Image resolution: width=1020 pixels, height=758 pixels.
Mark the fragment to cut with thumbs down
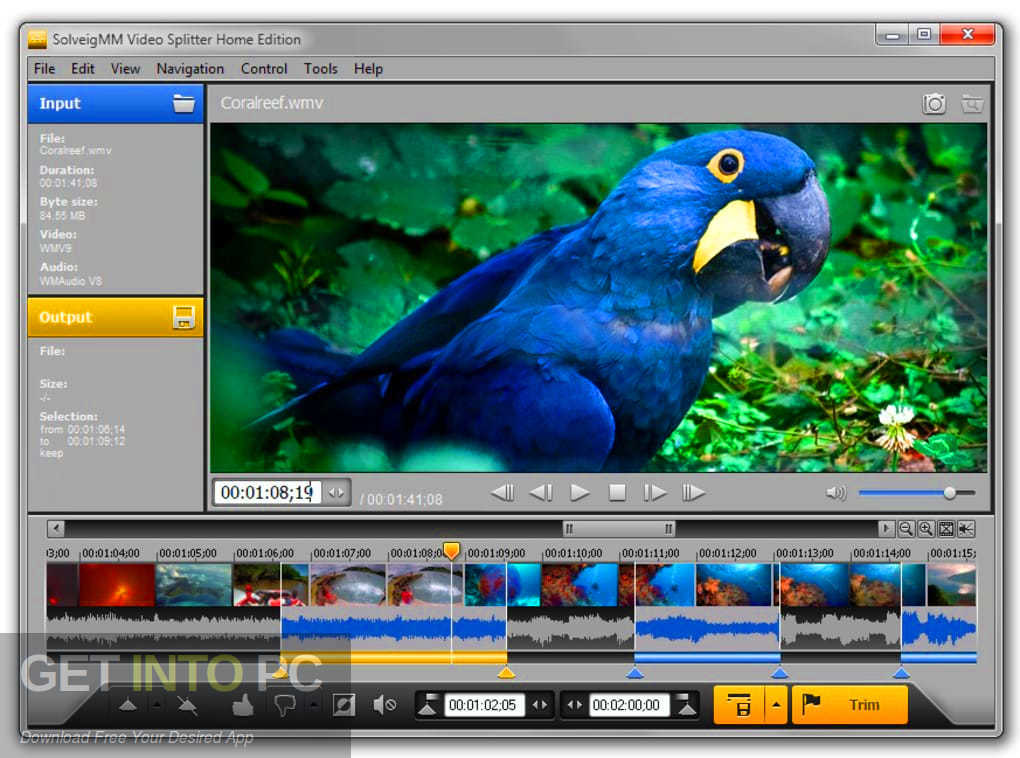(285, 705)
